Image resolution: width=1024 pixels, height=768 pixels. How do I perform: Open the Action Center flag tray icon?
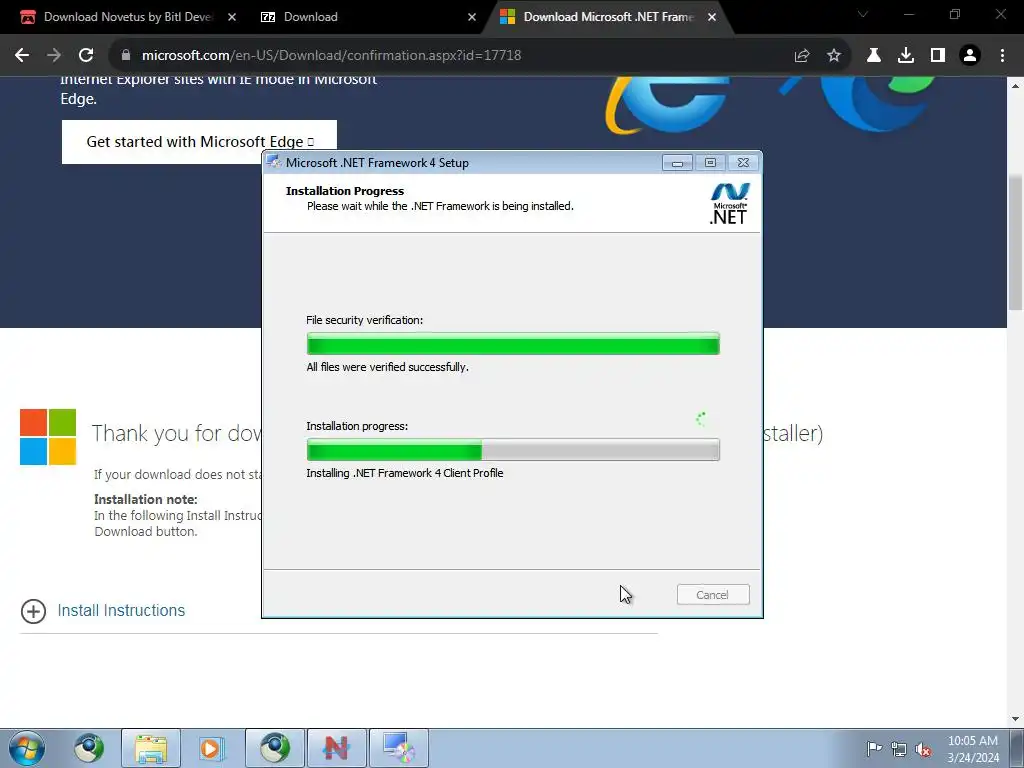874,748
